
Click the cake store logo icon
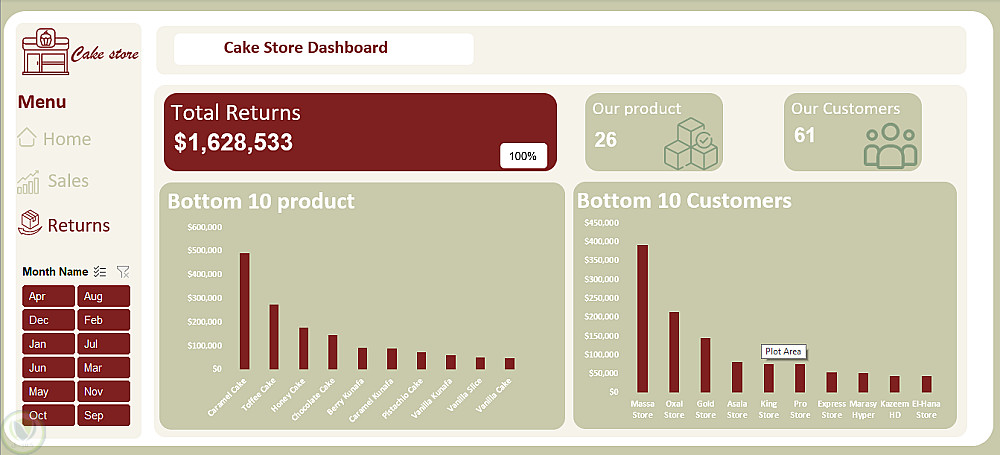tap(45, 51)
